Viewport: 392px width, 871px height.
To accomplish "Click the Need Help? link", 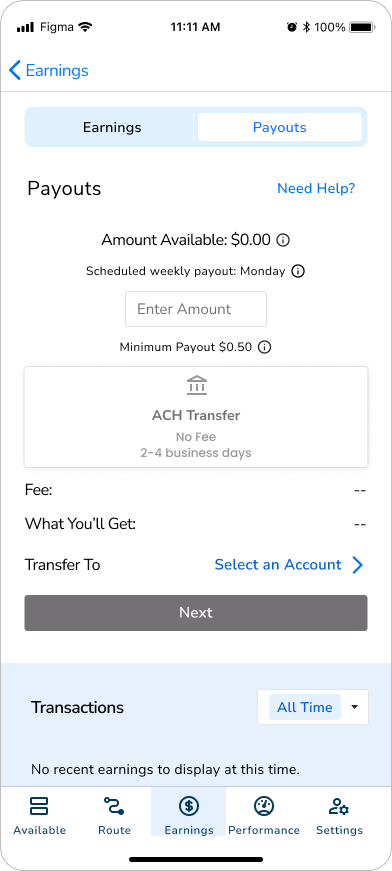I will pyautogui.click(x=316, y=188).
